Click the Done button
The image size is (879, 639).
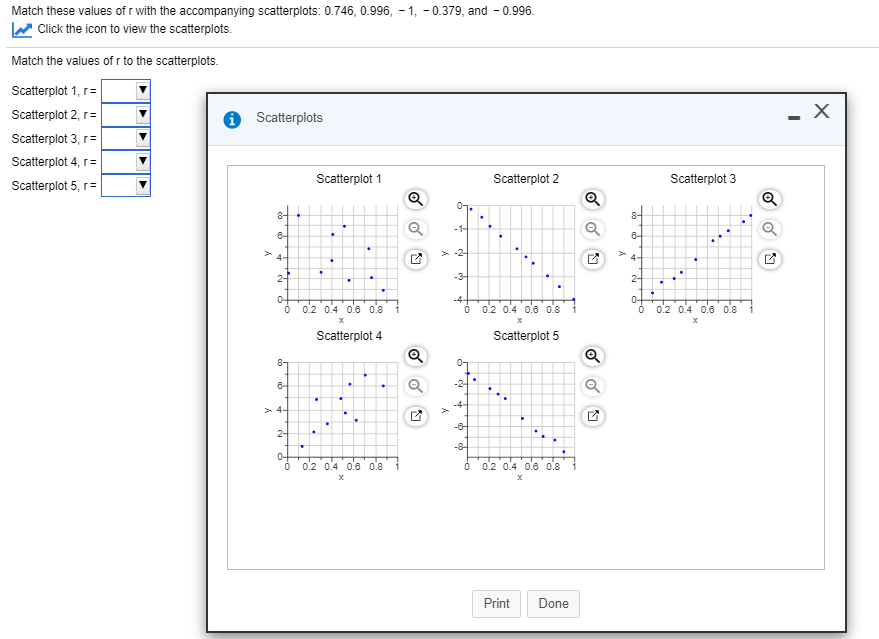pos(553,603)
